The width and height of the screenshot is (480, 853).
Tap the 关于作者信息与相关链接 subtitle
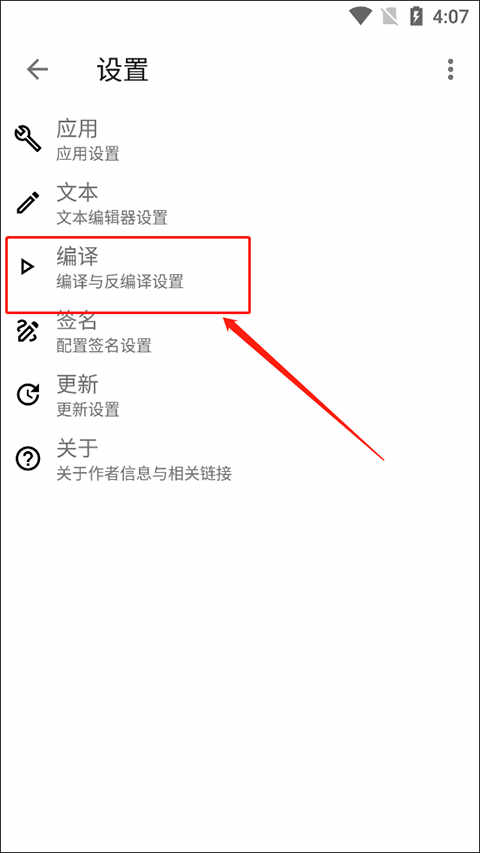pos(144,474)
